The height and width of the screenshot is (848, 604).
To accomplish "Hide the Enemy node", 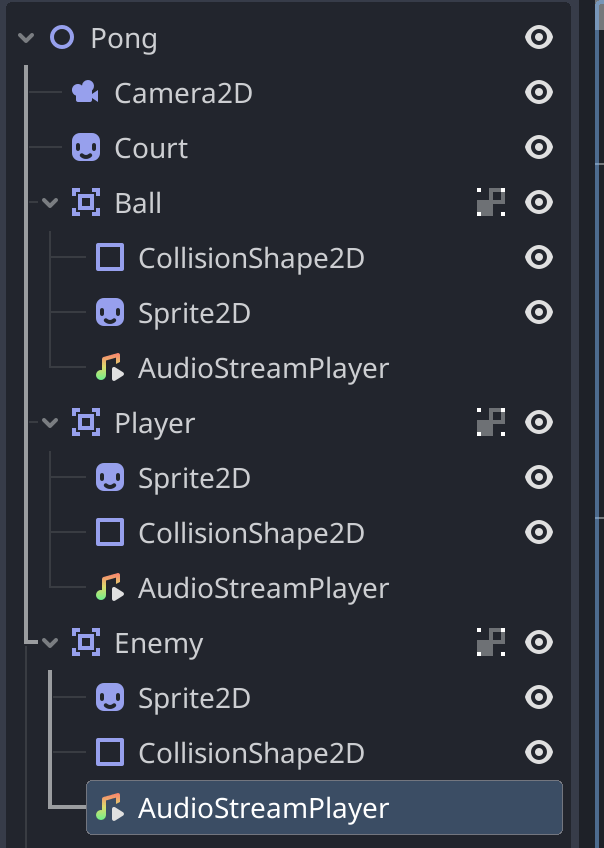I will coord(539,643).
